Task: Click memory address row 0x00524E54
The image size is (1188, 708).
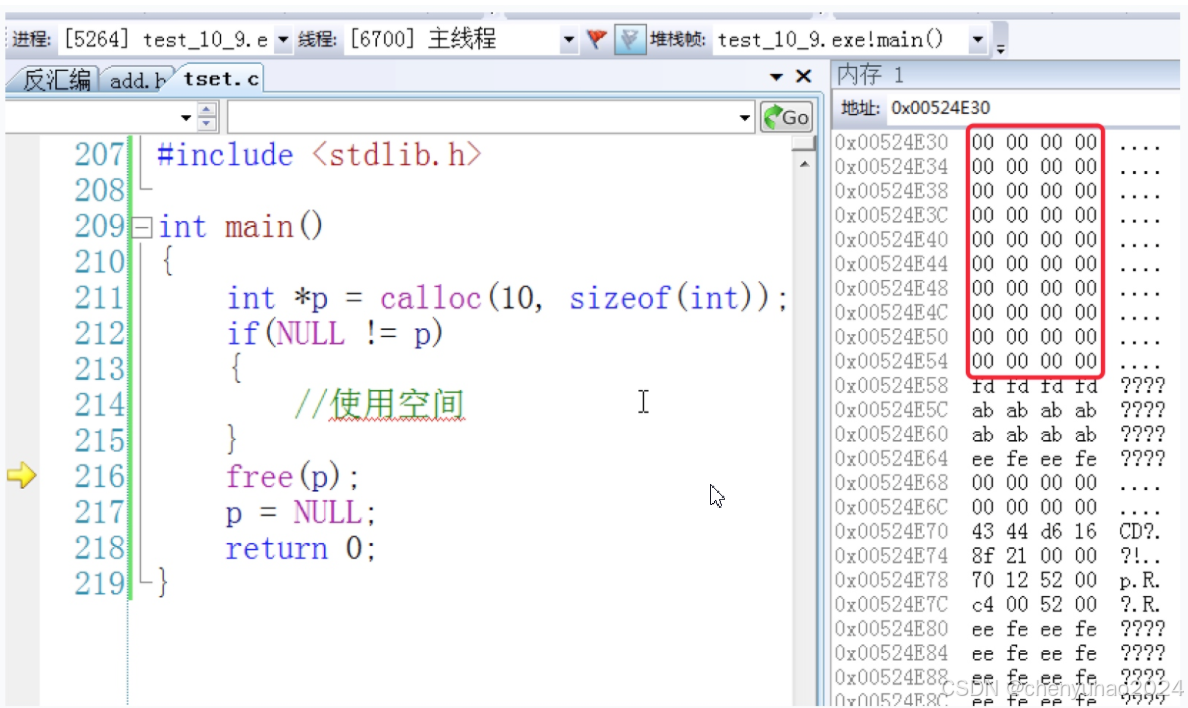Action: [891, 361]
